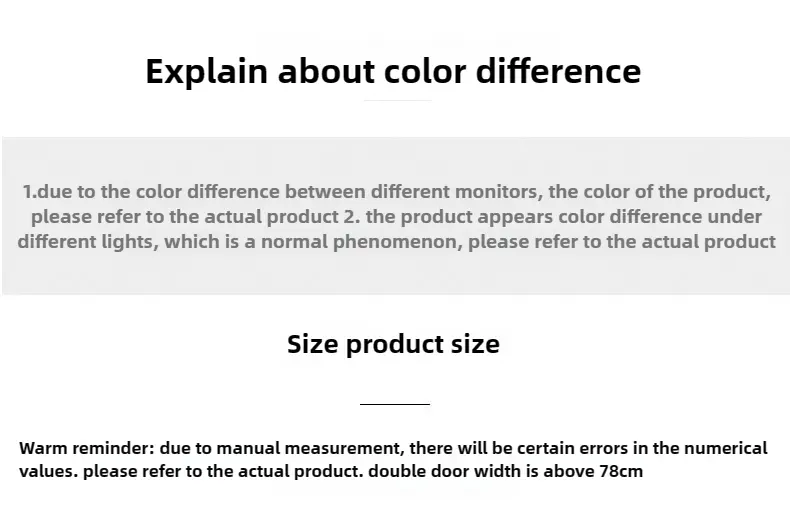Click the line starting "1.due to the color"

click(x=396, y=191)
